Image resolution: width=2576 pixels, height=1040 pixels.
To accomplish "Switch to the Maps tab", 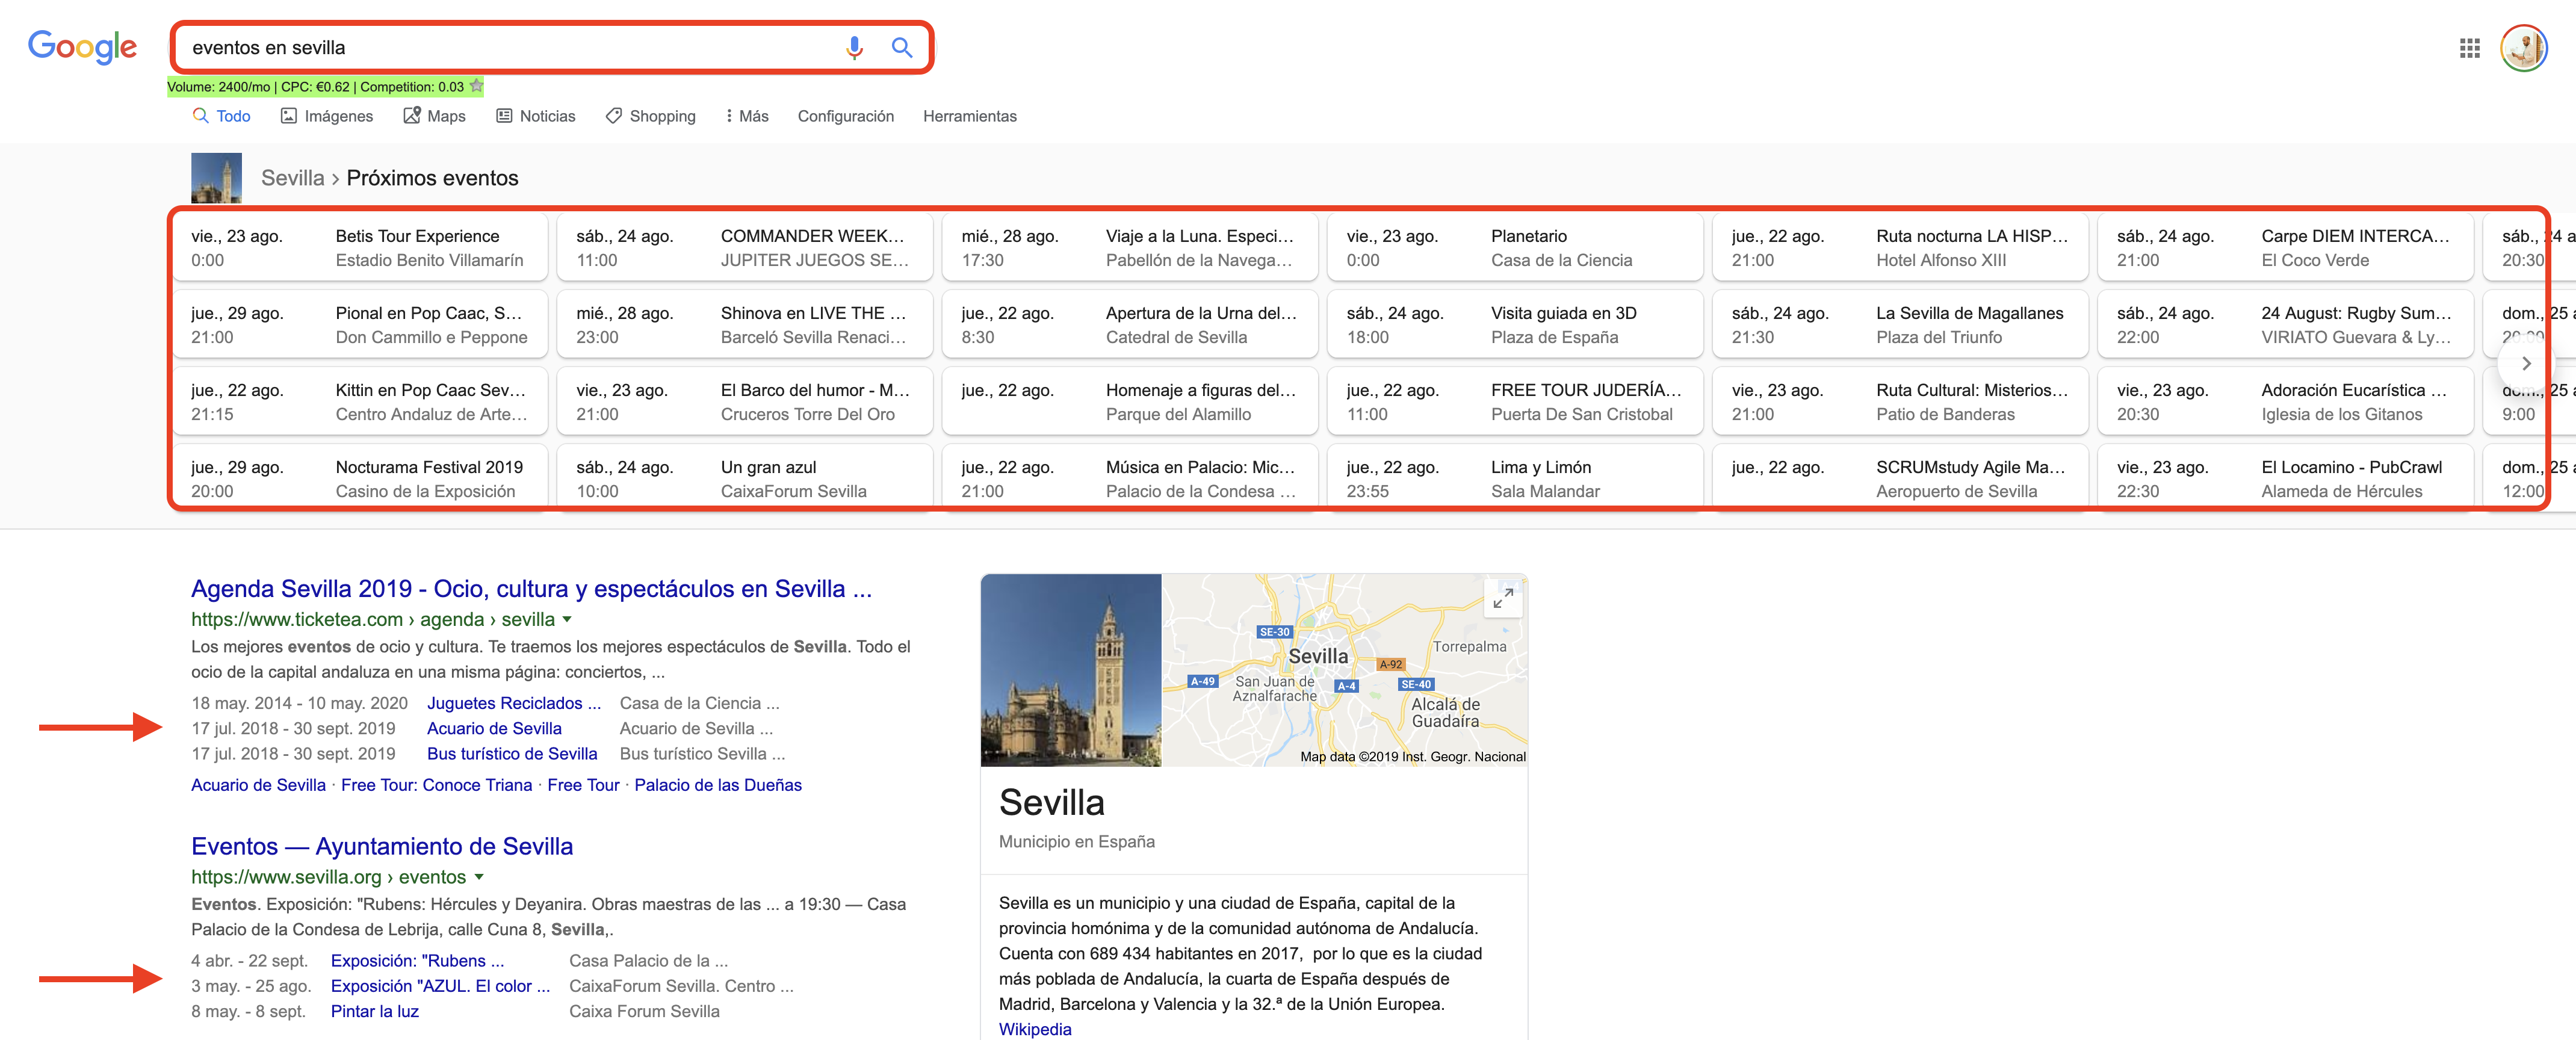I will 434,116.
